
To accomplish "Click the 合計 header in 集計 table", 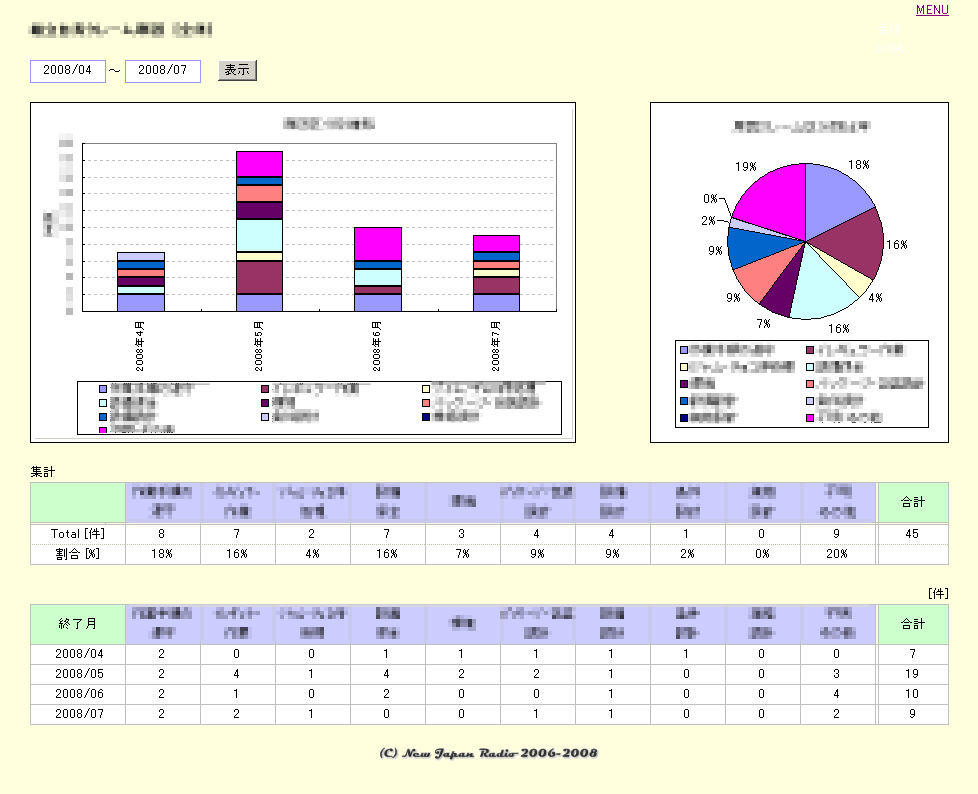I will pos(913,501).
